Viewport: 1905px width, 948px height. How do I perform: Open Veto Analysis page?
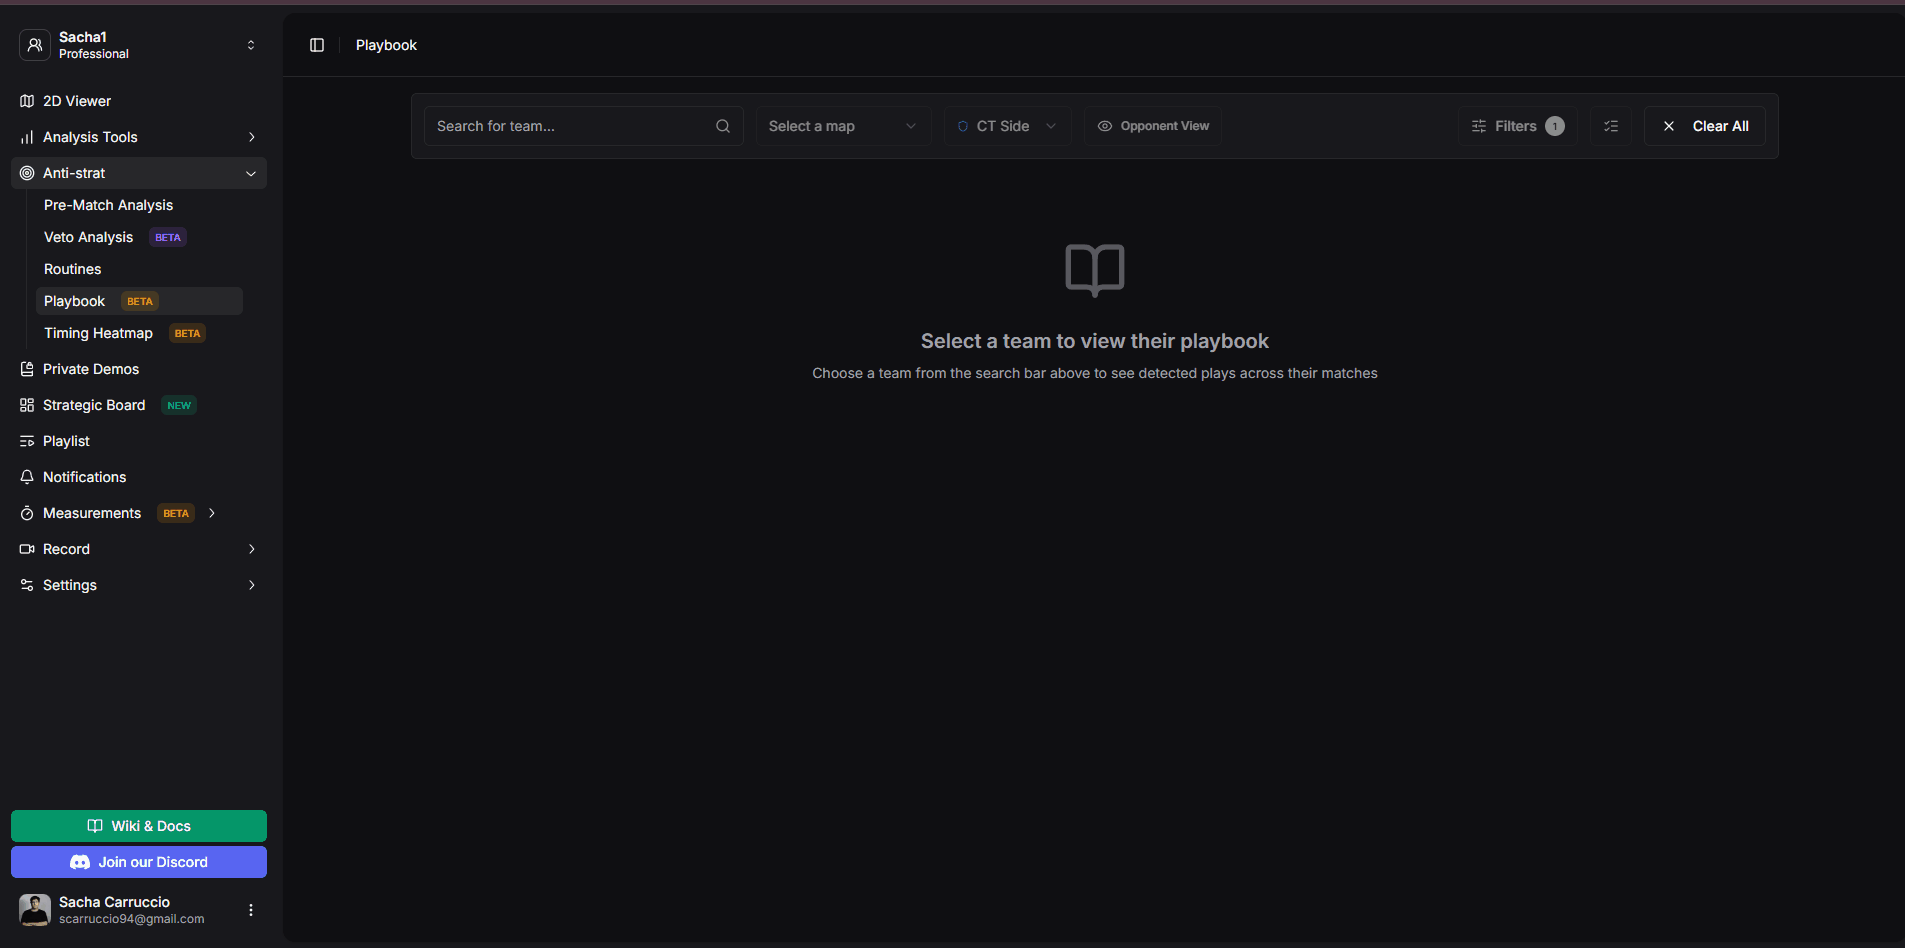click(x=88, y=237)
